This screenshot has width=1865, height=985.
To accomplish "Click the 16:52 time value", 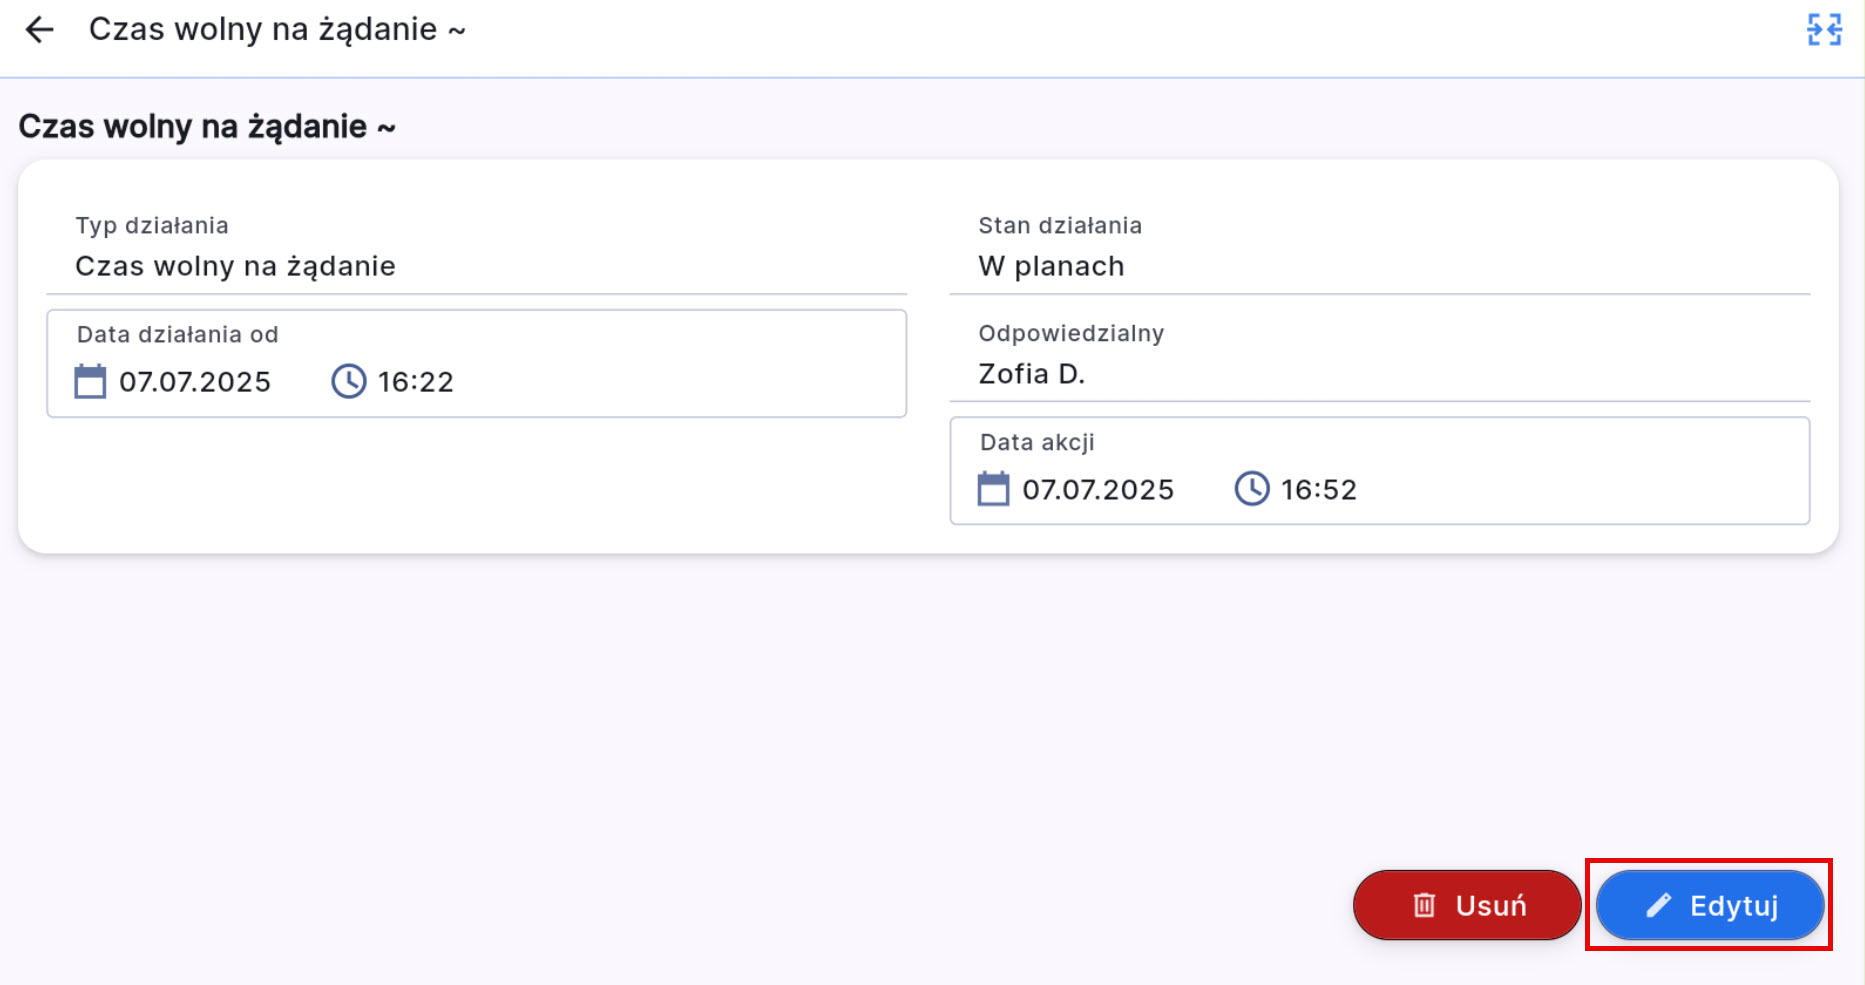I will 1319,490.
